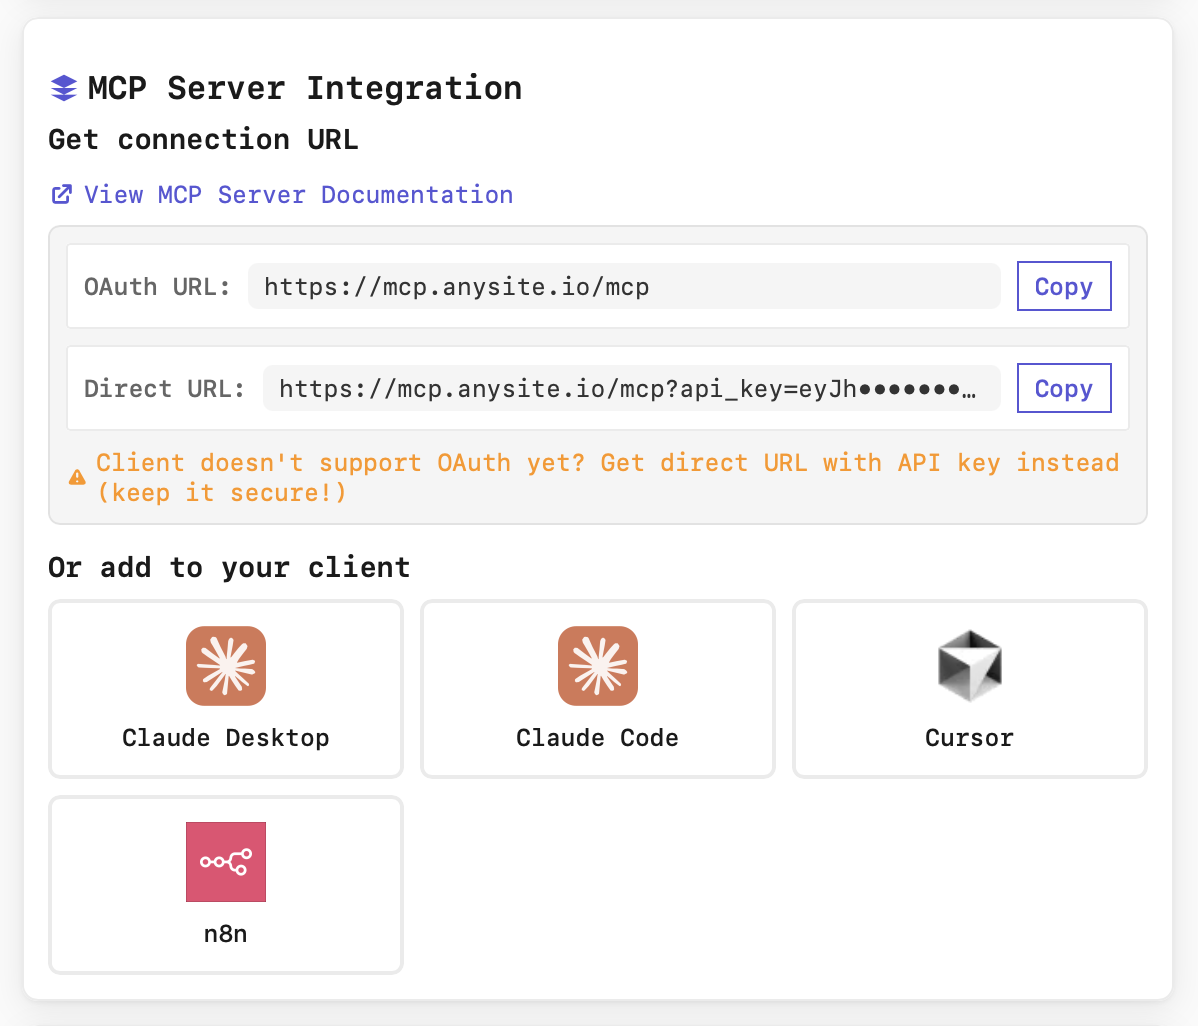The image size is (1198, 1026).
Task: Click the Cursor cube icon
Action: coord(969,665)
